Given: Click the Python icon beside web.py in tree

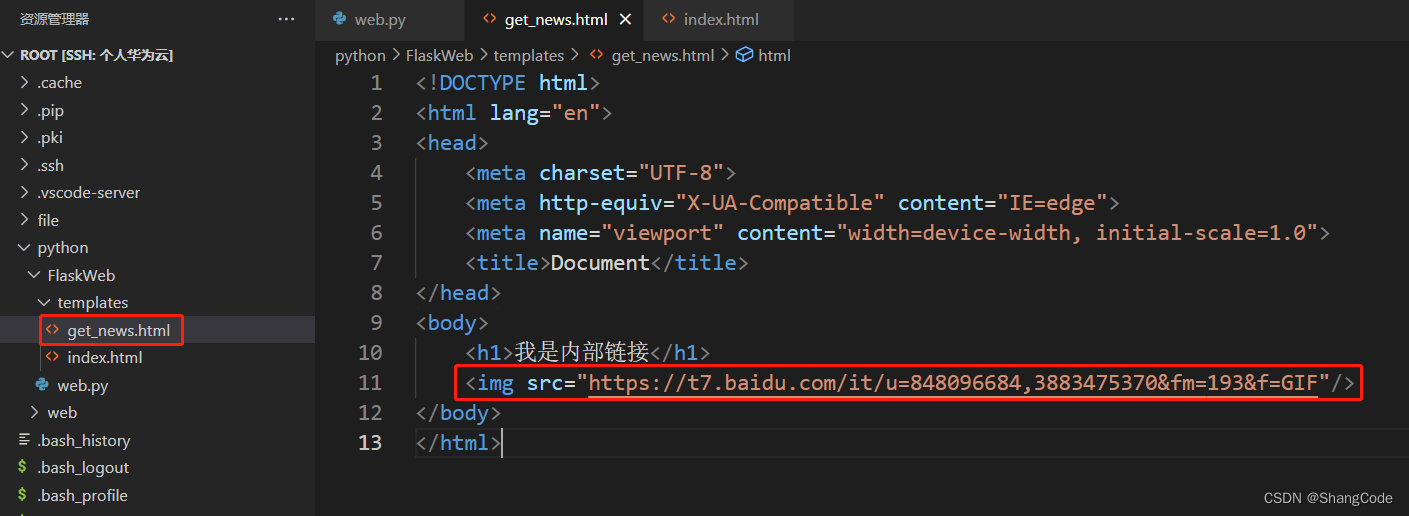Looking at the screenshot, I should [42, 385].
